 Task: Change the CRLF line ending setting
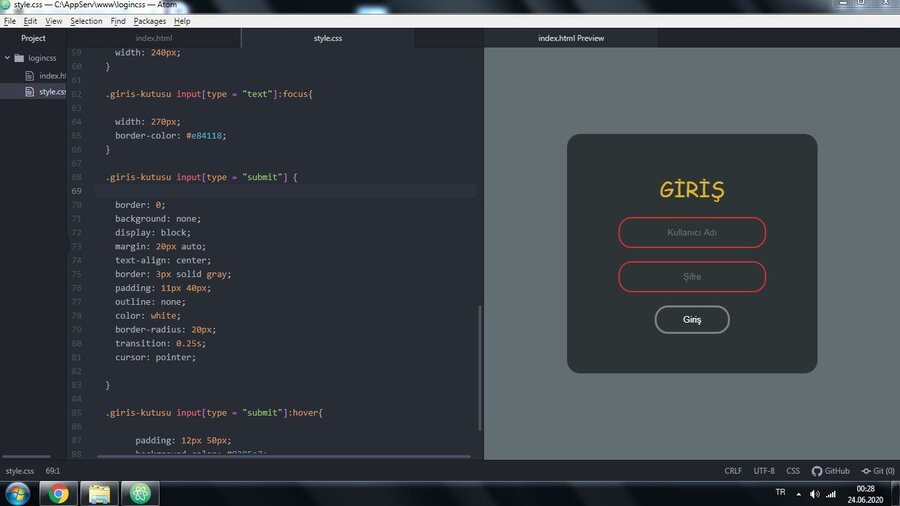point(733,471)
